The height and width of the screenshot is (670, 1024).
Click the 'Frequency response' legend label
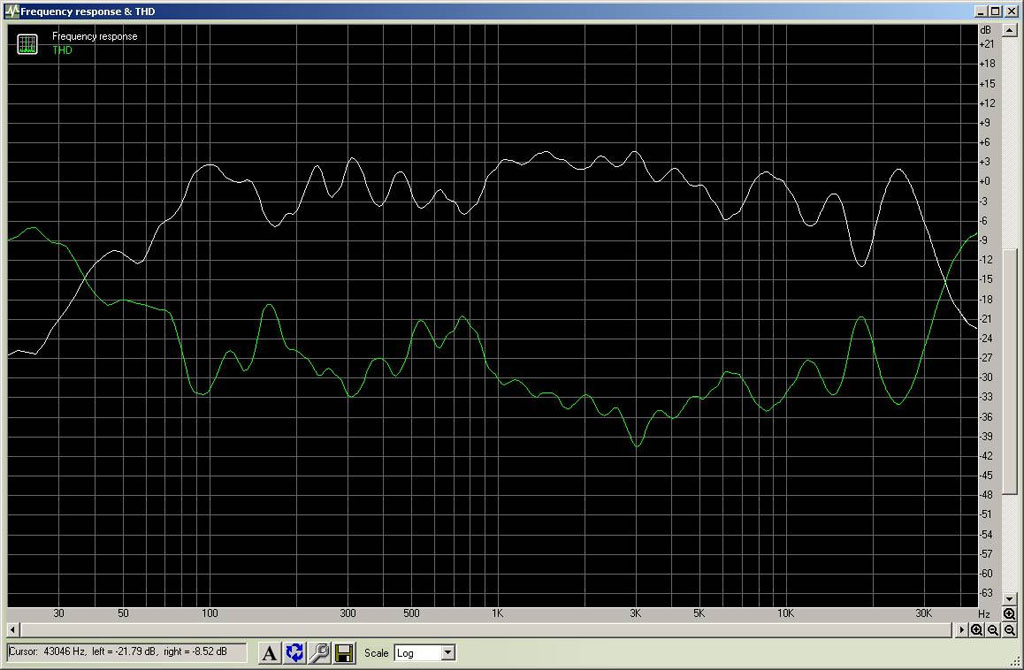[95, 36]
